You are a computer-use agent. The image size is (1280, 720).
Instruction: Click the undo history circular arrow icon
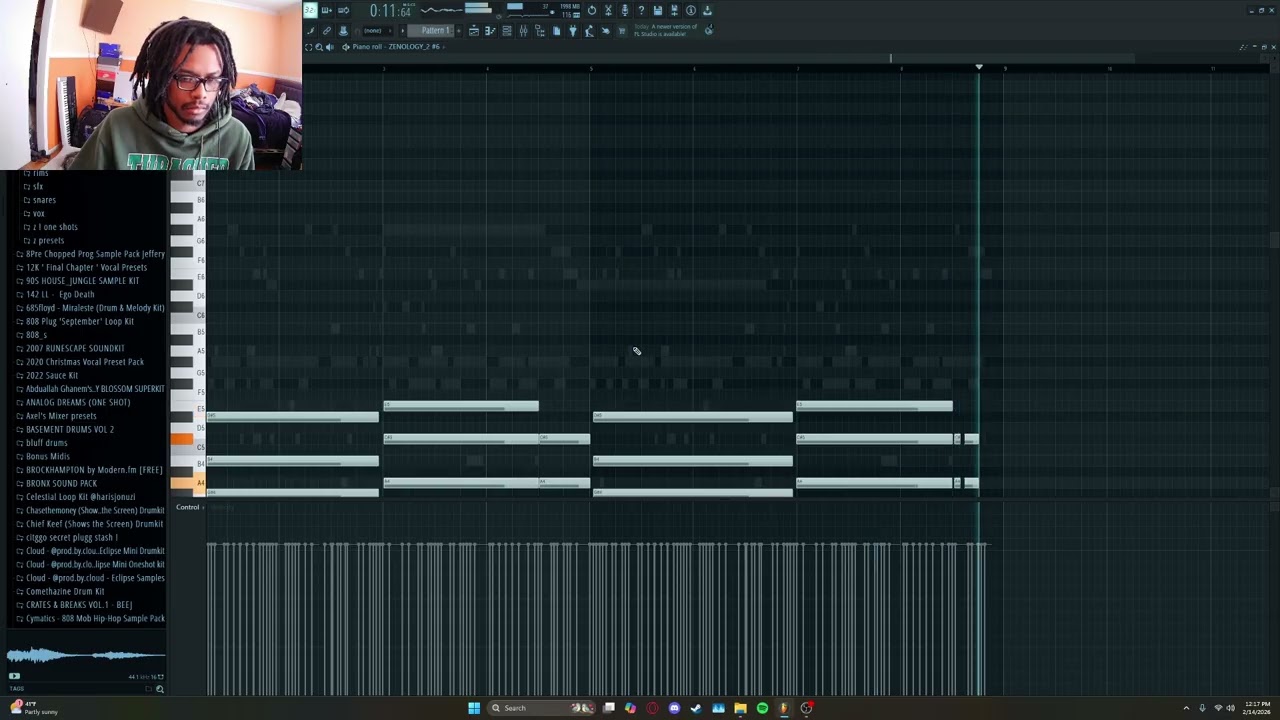click(592, 10)
